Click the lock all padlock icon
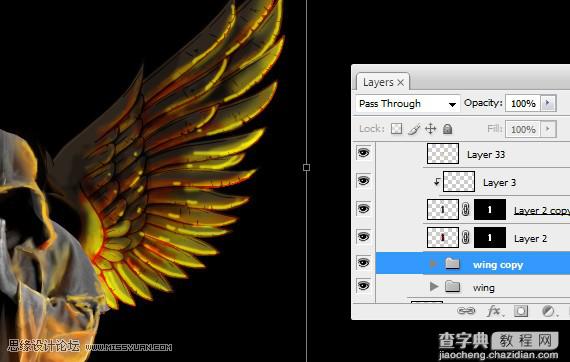Viewport: 570px width, 362px height. pyautogui.click(x=447, y=129)
